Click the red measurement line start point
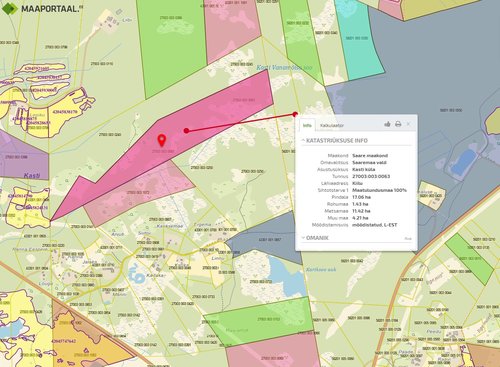The image size is (500, 367). click(186, 131)
